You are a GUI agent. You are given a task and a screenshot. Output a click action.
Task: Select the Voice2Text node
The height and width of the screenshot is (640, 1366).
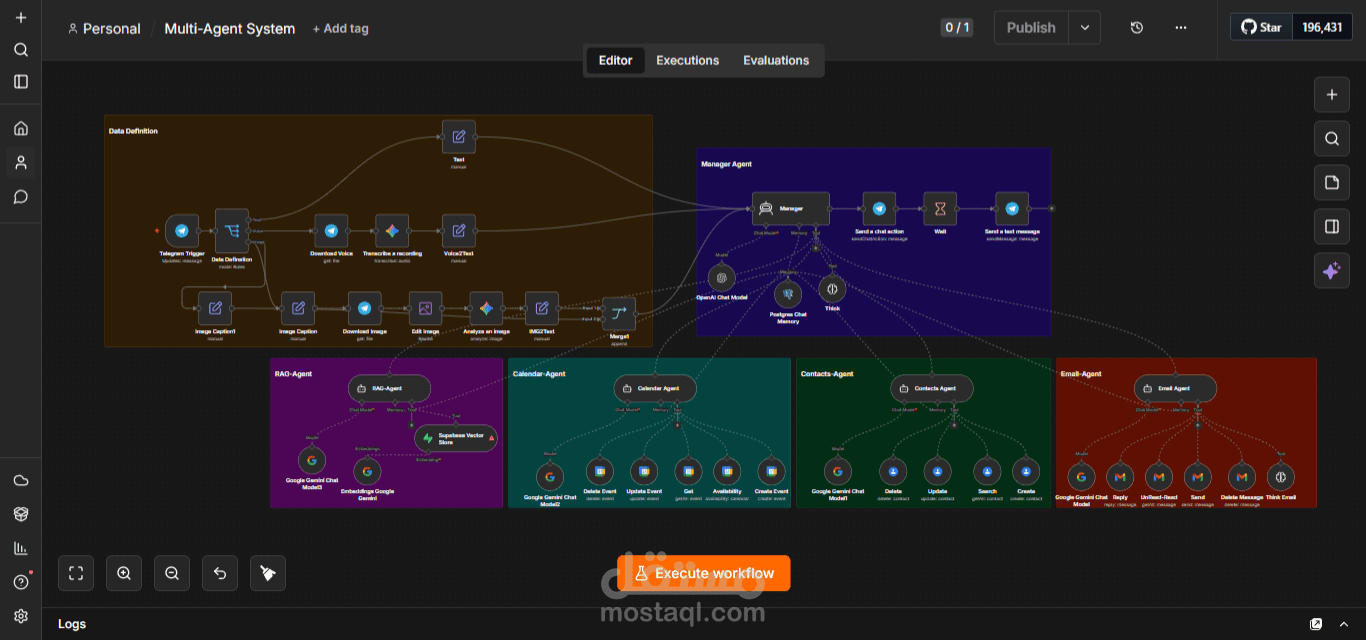tap(459, 230)
